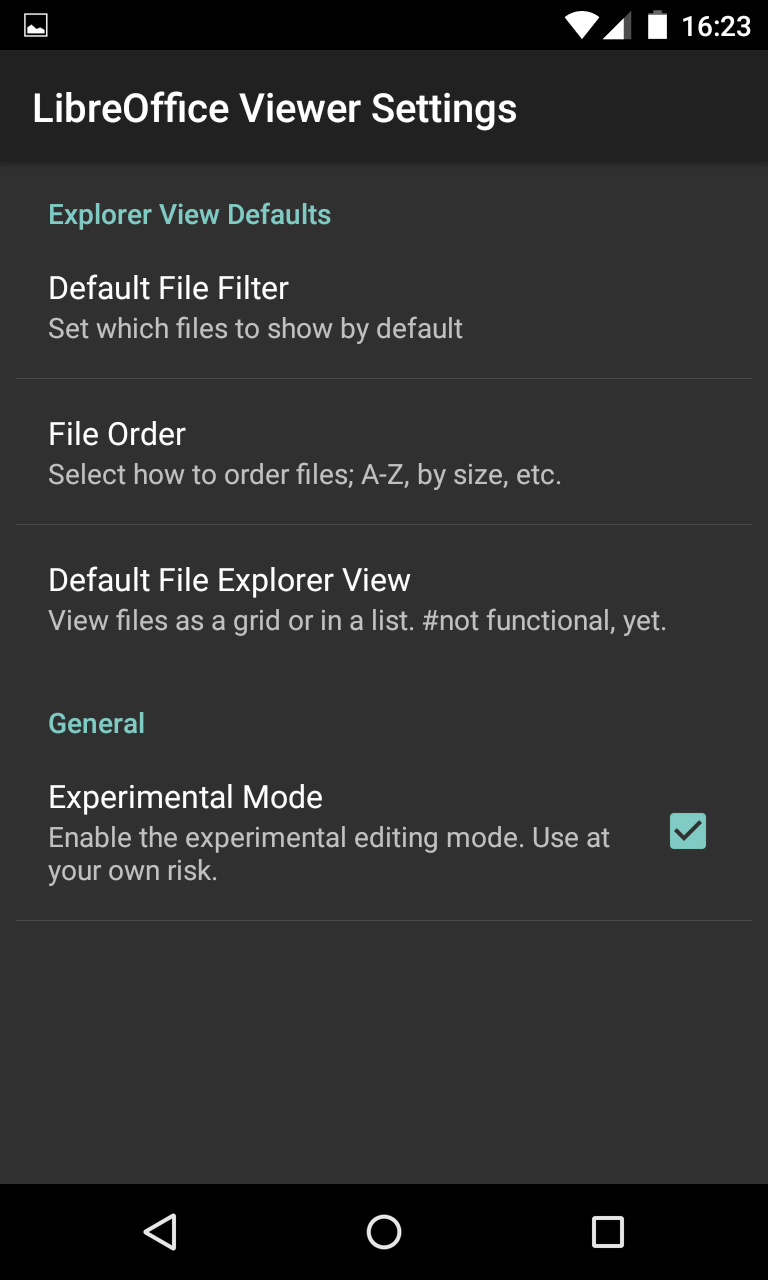
Task: Tap the battery status icon
Action: pyautogui.click(x=657, y=26)
